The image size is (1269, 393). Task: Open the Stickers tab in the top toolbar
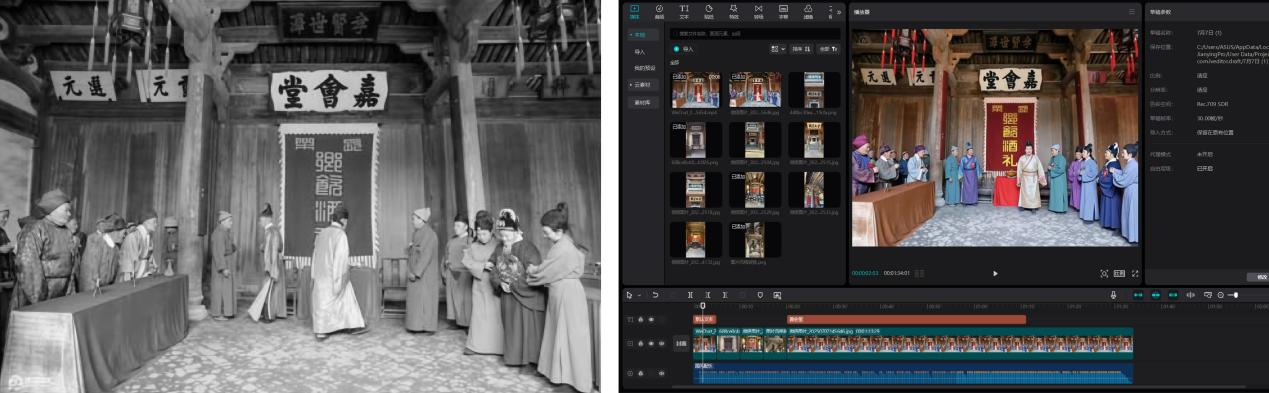(710, 11)
